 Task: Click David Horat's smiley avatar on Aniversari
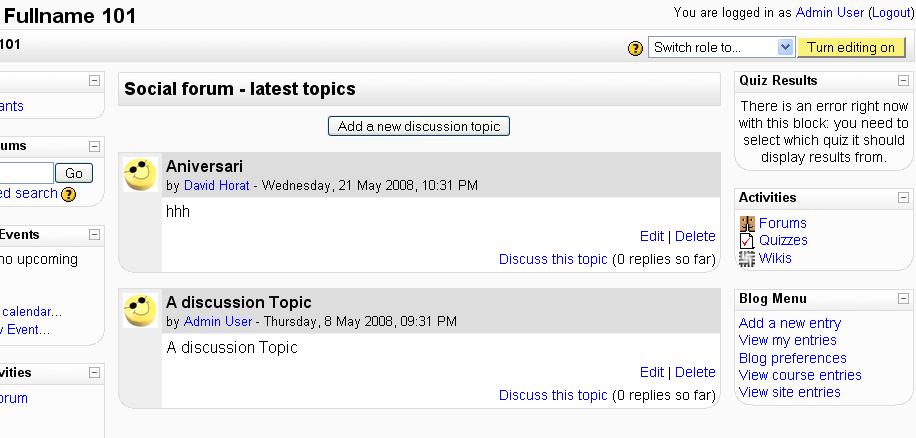pyautogui.click(x=140, y=174)
